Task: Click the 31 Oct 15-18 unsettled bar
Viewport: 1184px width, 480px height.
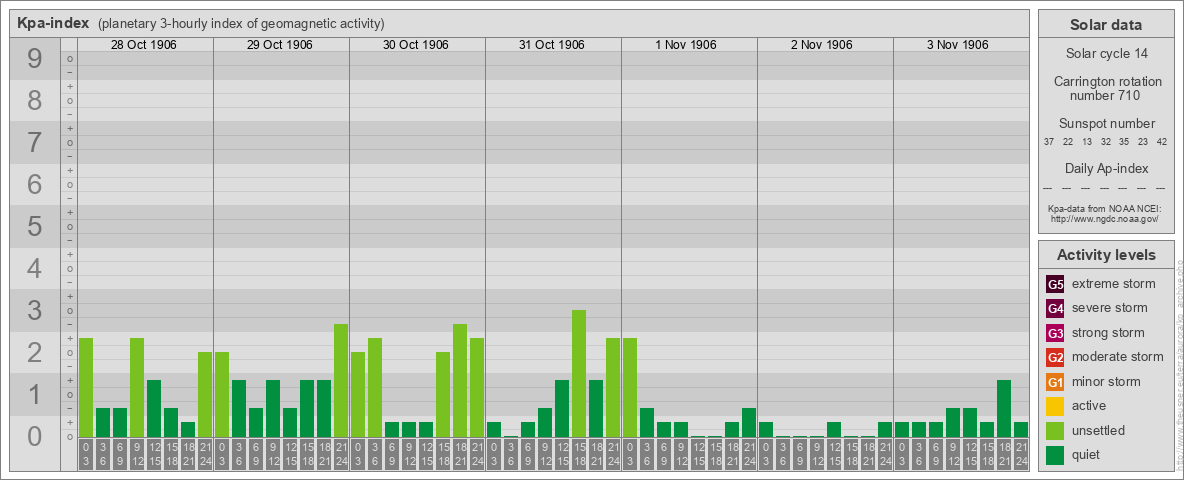Action: pyautogui.click(x=579, y=374)
